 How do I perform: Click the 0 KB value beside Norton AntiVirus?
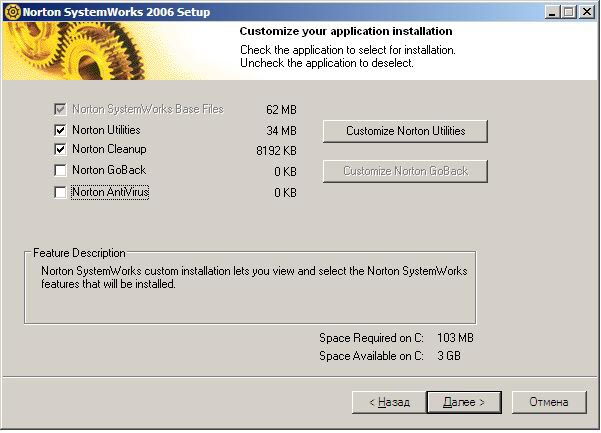pyautogui.click(x=286, y=193)
